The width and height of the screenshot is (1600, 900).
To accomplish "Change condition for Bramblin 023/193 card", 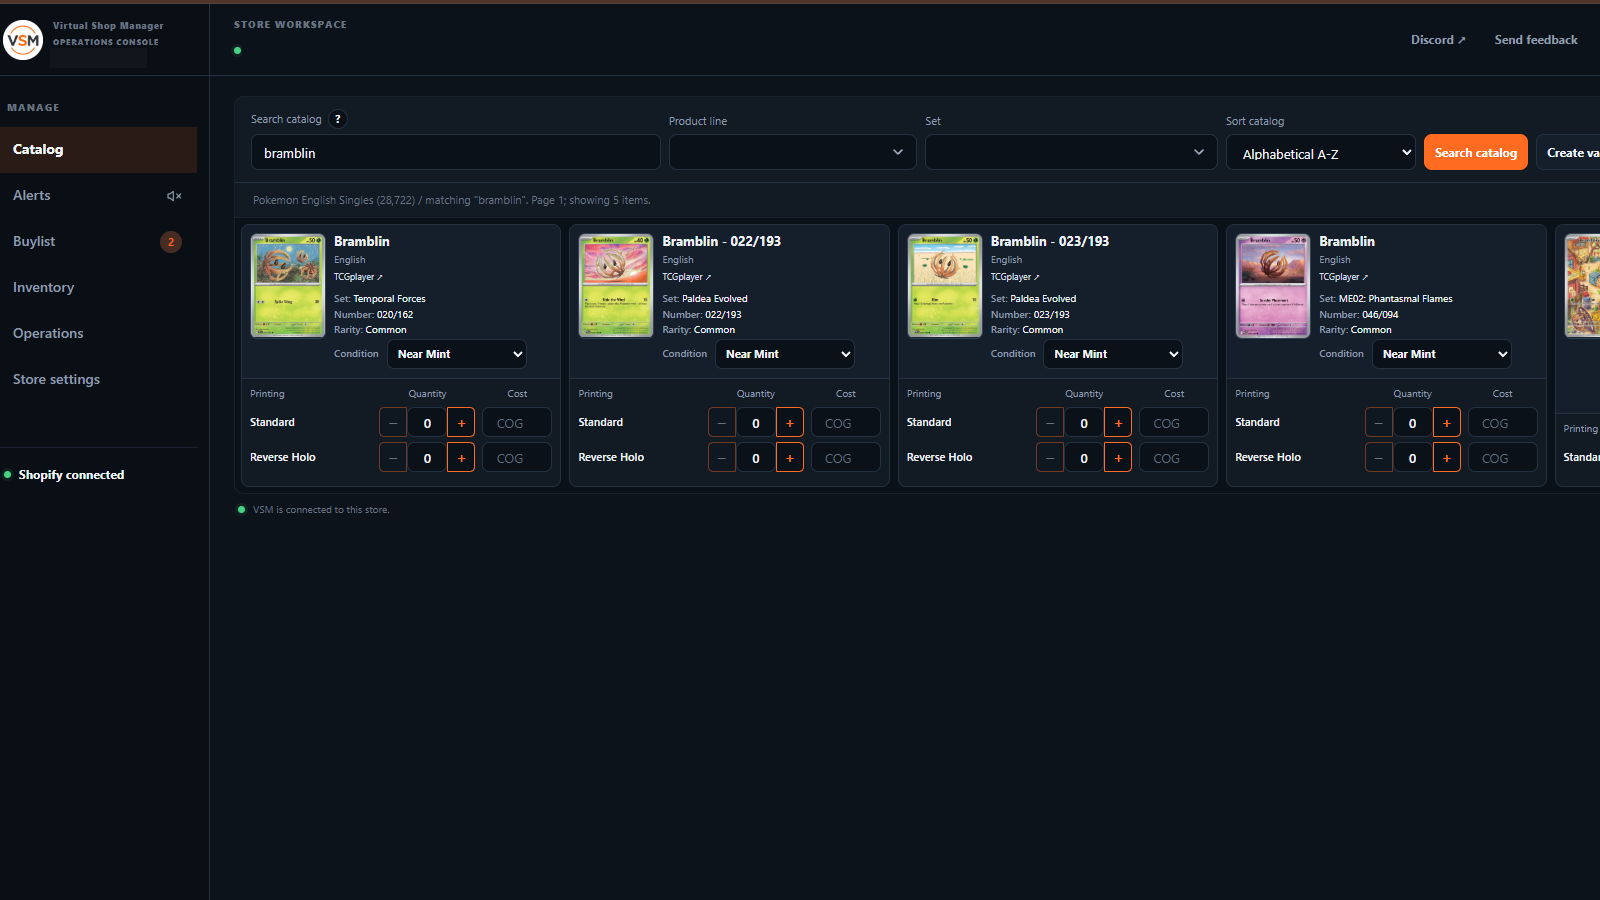I will (1113, 354).
